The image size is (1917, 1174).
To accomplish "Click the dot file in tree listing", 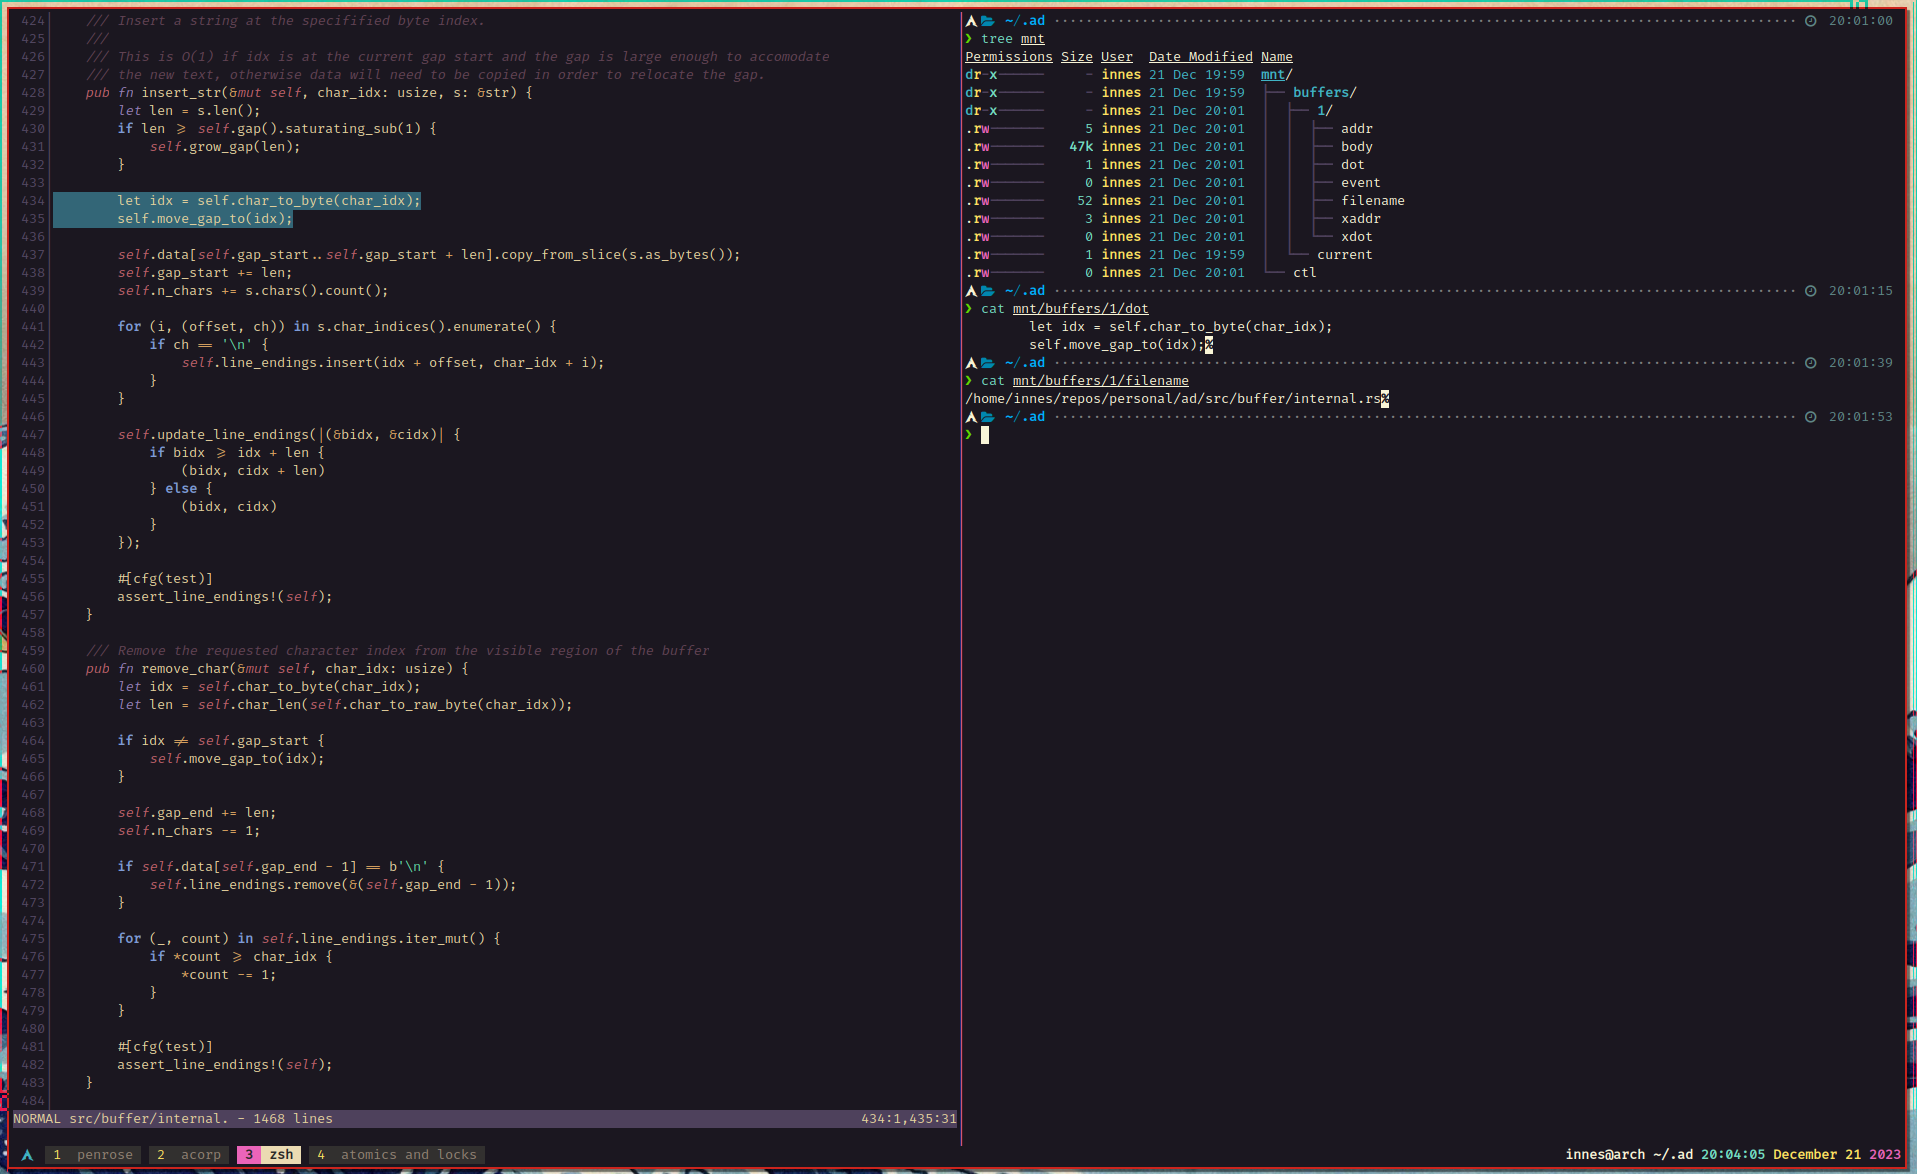I will [x=1352, y=165].
